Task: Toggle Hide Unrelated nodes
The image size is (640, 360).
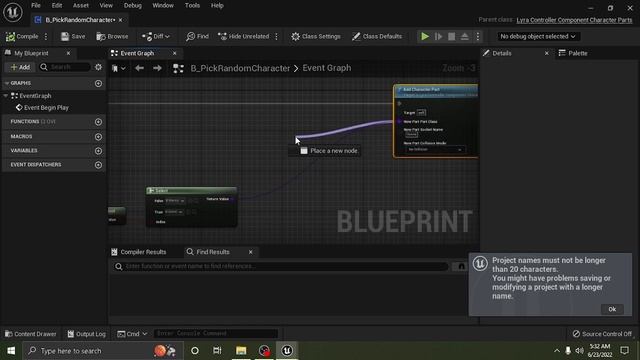Action: [x=244, y=36]
